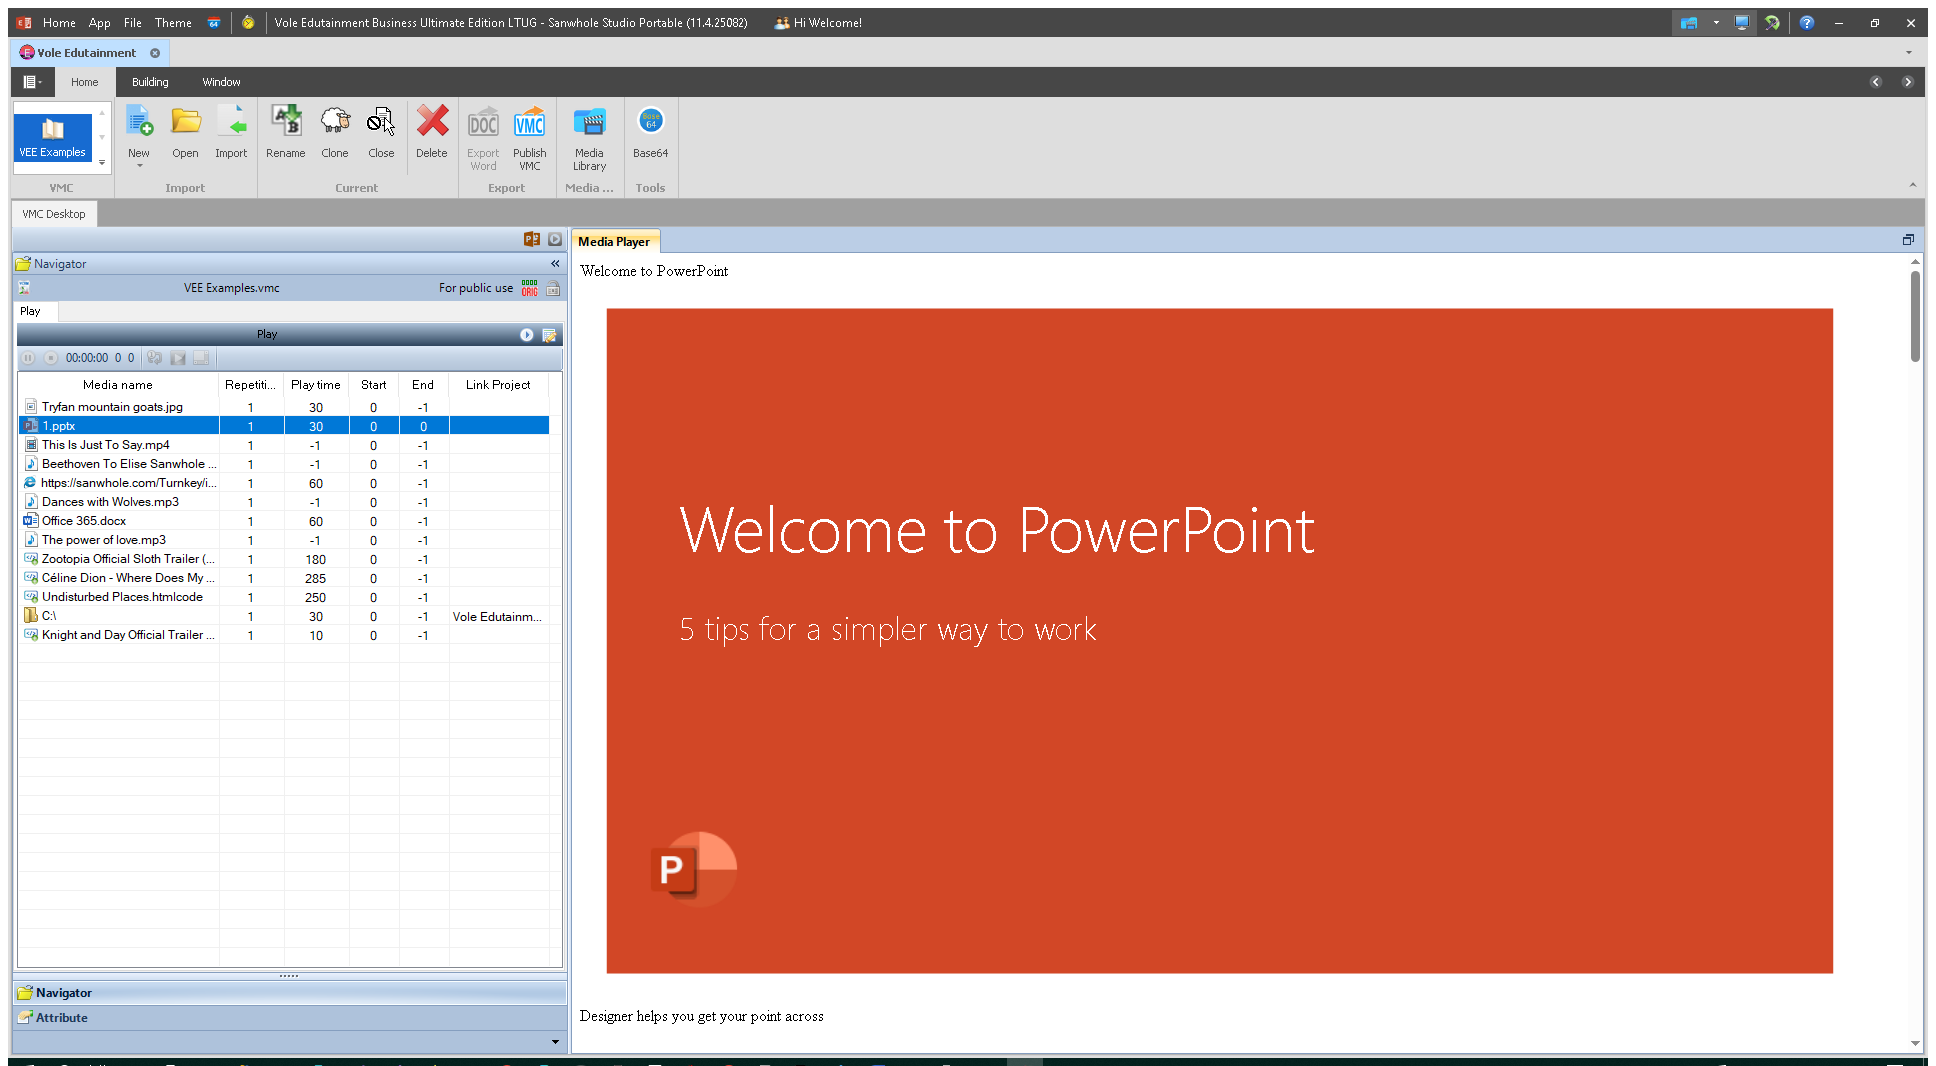Select Office 365.docx row
This screenshot has width=1936, height=1066.
pyautogui.click(x=283, y=521)
